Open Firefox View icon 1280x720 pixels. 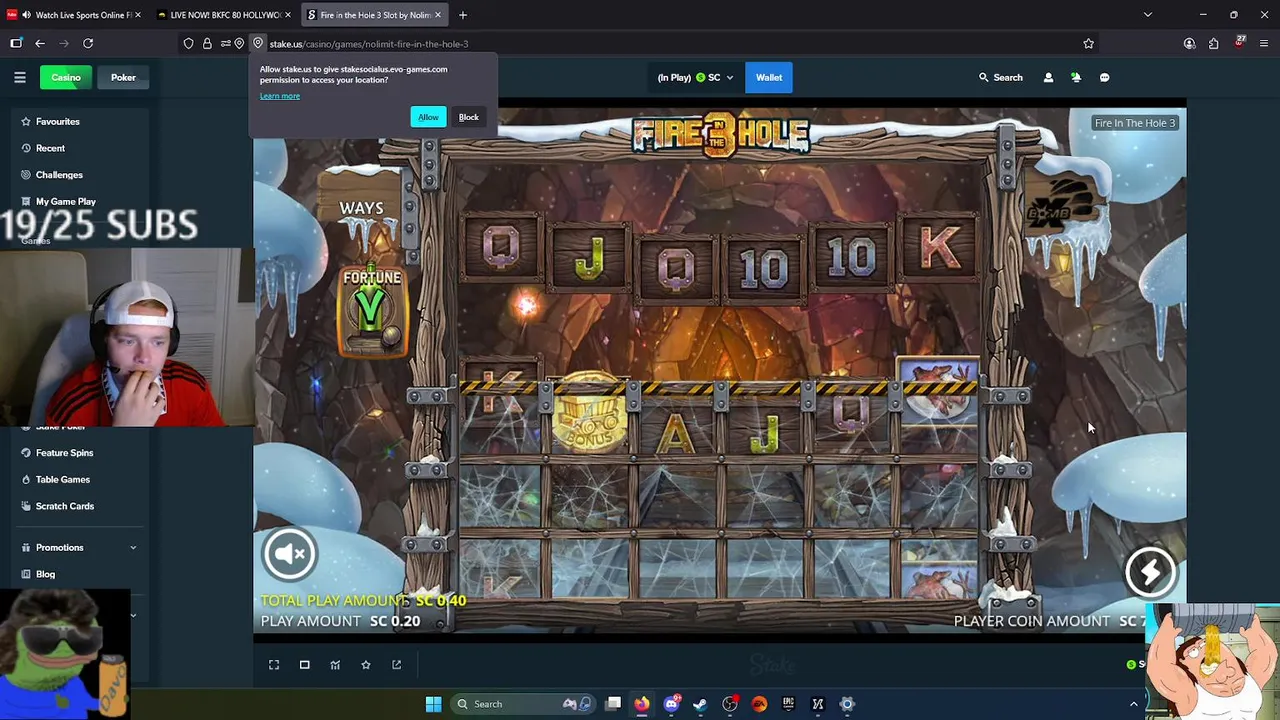[16, 43]
